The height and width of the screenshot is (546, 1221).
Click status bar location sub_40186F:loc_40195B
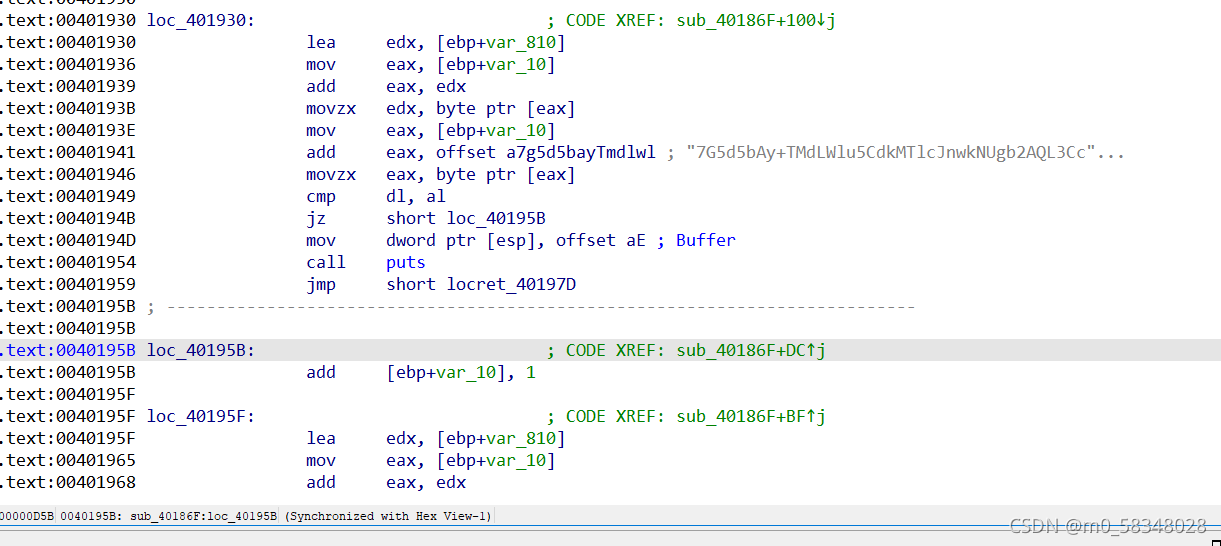204,516
